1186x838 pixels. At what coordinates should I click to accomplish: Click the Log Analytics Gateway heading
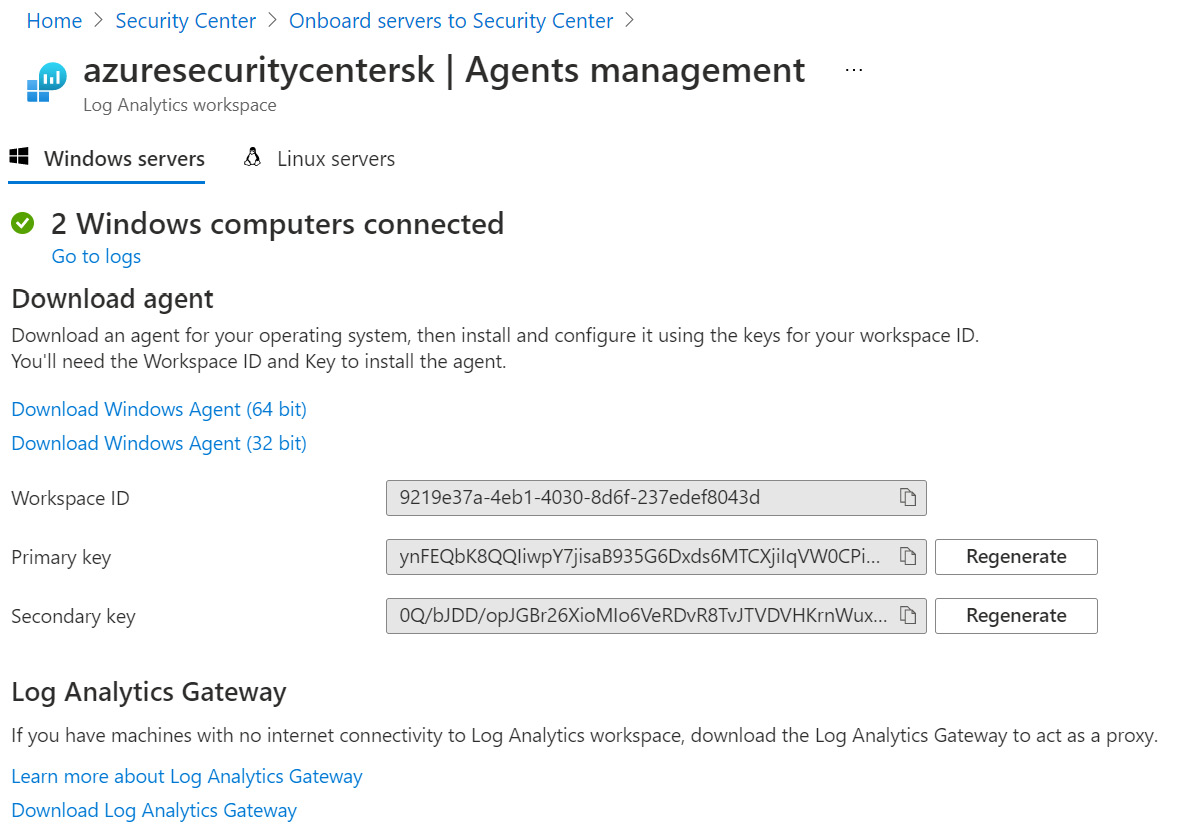149,692
